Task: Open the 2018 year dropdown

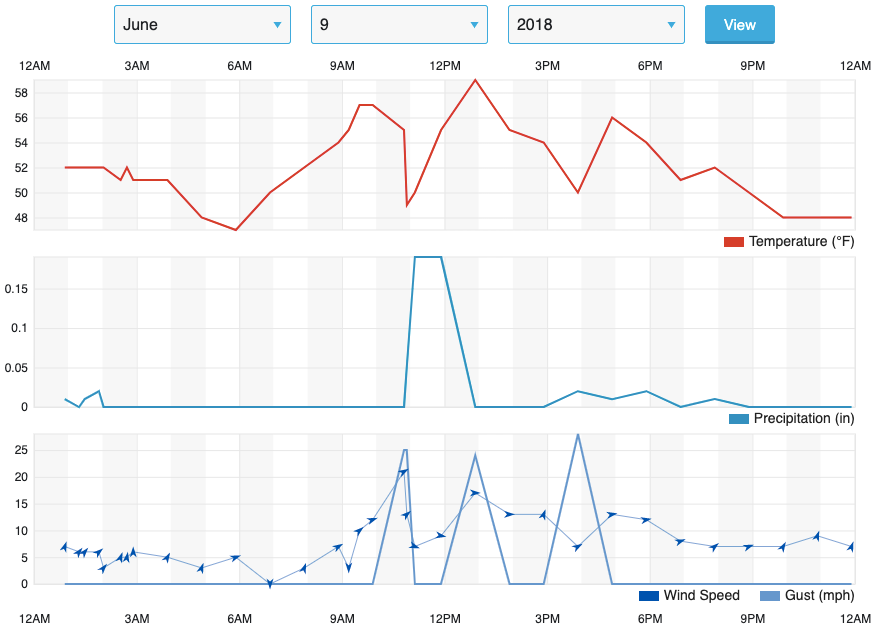Action: coord(596,25)
